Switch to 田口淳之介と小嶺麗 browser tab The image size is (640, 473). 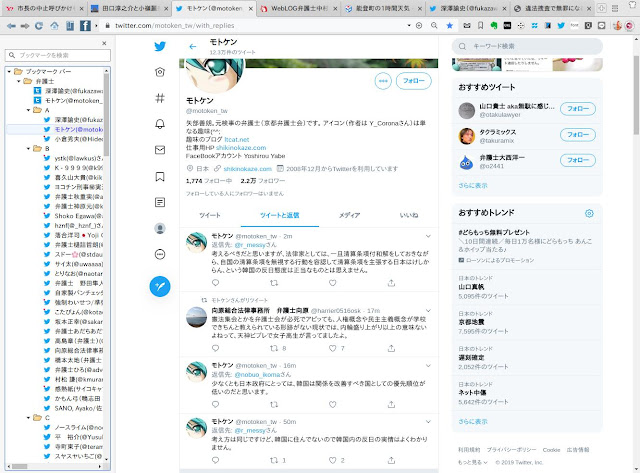coord(129,8)
